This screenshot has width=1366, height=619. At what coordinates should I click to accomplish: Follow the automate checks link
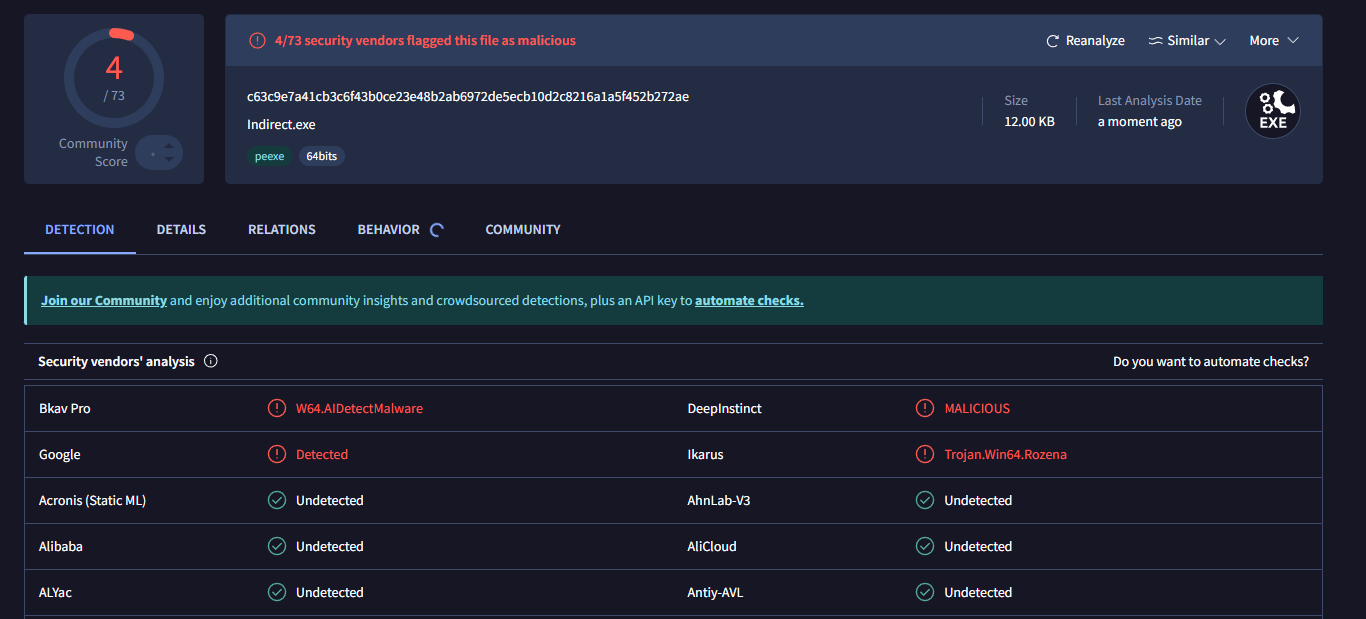click(x=749, y=300)
